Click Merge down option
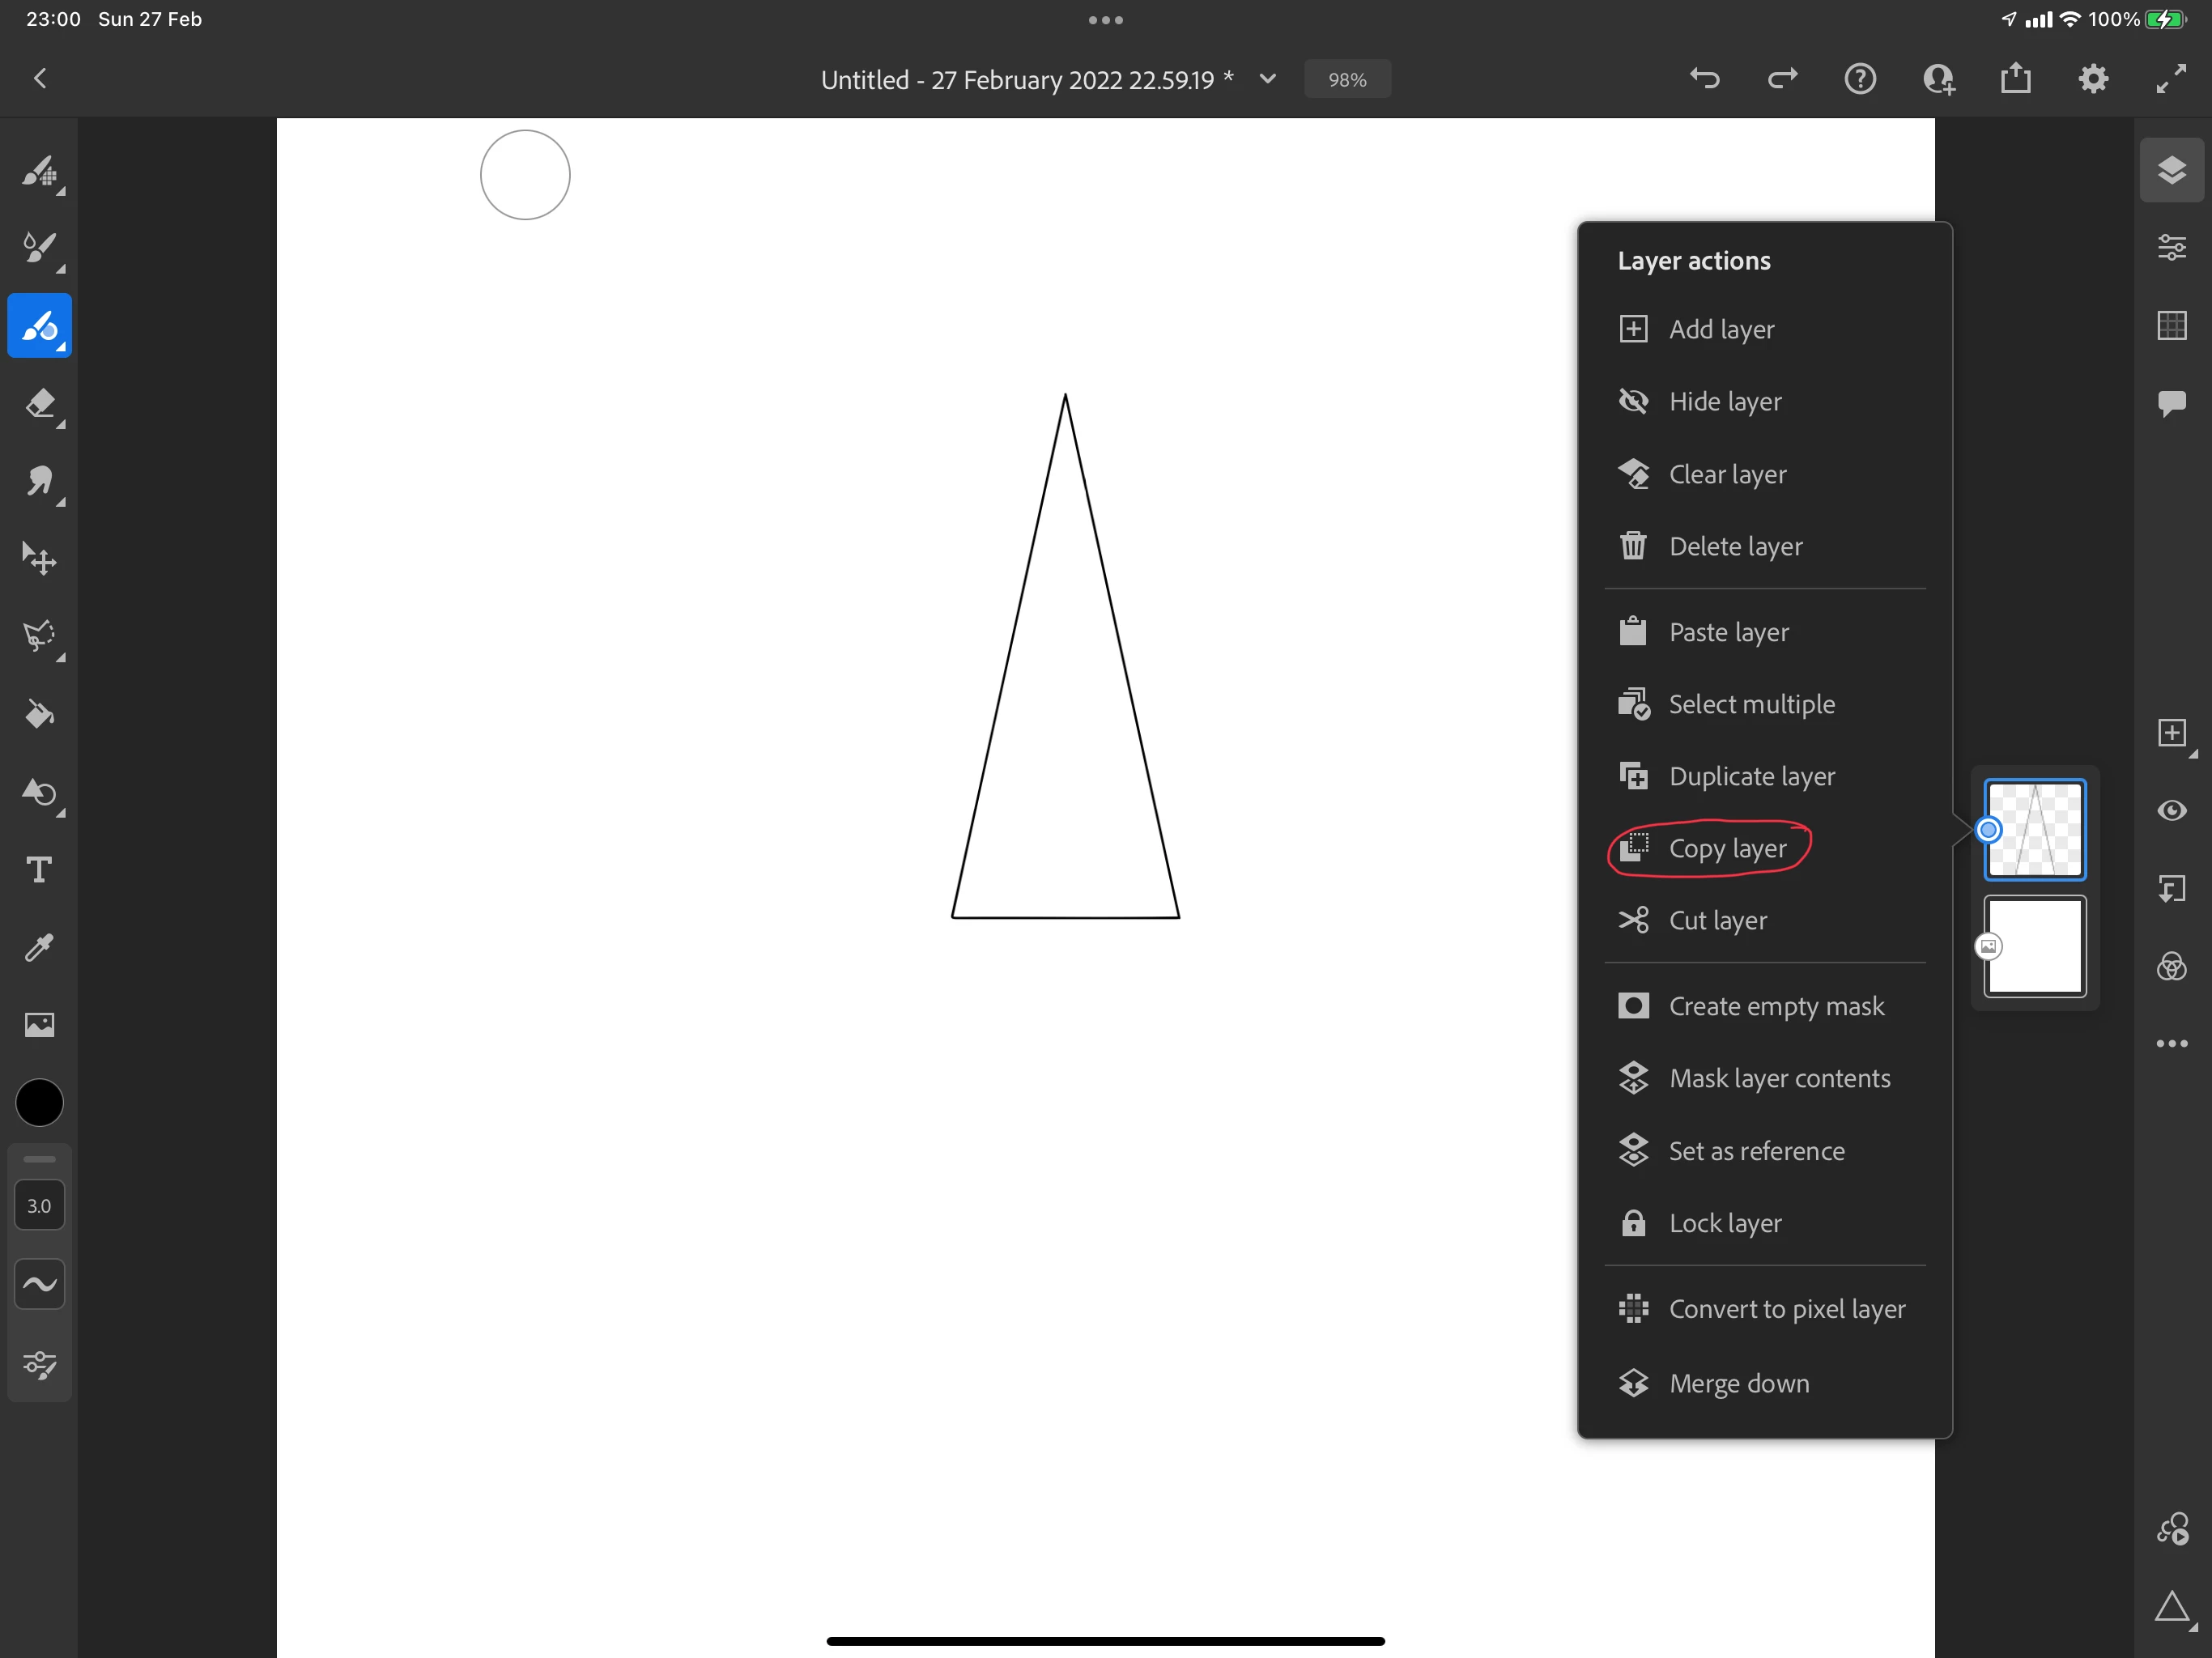2212x1658 pixels. [x=1738, y=1383]
